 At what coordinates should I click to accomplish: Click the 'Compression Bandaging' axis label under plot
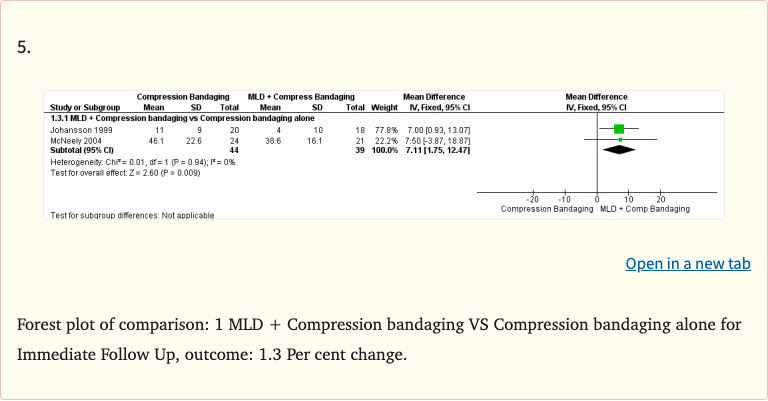click(x=545, y=208)
